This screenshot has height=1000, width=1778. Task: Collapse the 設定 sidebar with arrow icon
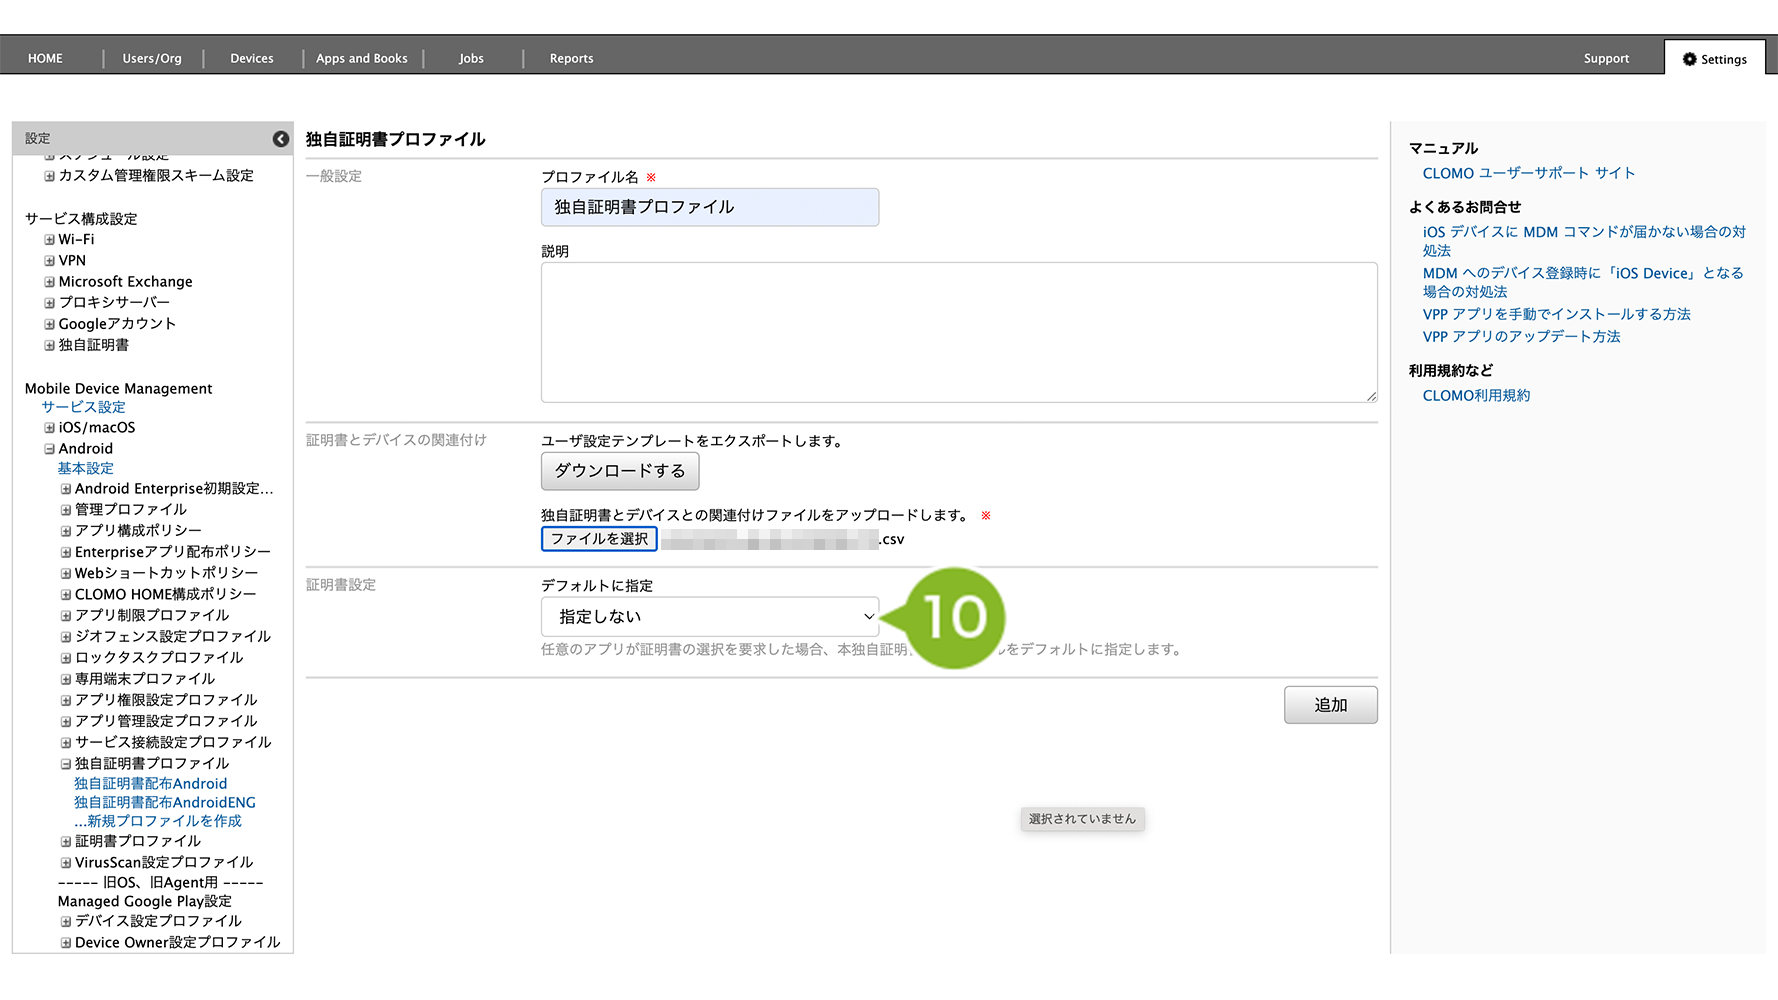[281, 139]
